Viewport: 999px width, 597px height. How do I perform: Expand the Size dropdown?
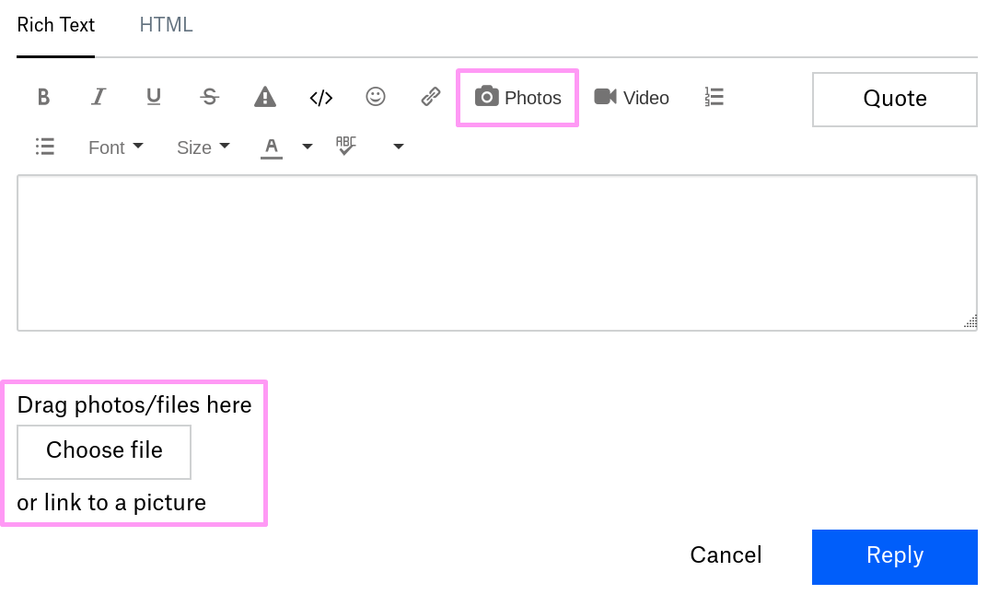(x=203, y=147)
